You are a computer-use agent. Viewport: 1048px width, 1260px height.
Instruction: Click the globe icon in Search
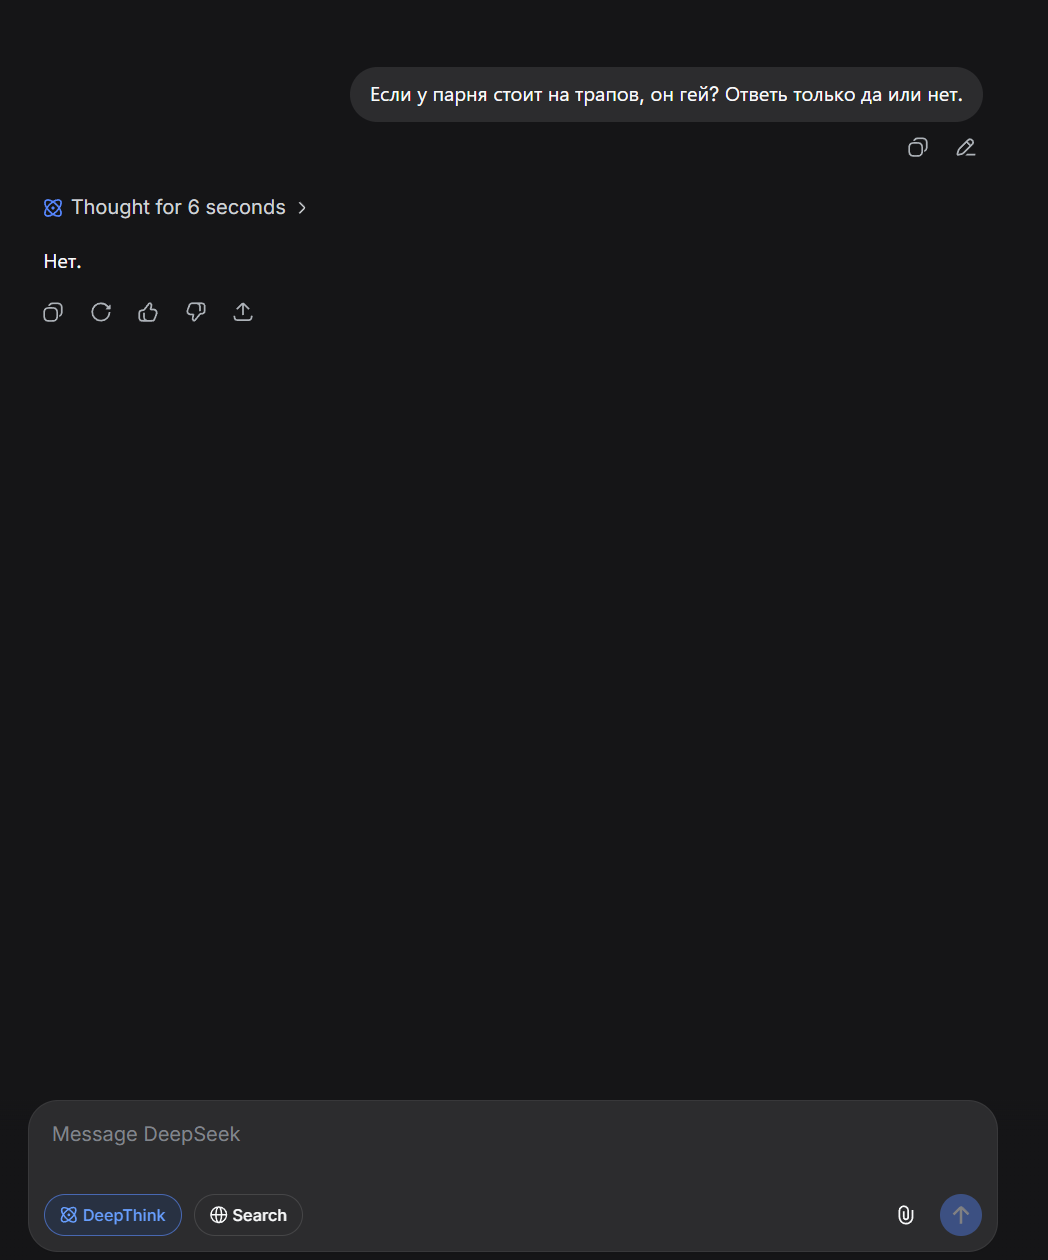click(x=218, y=1215)
